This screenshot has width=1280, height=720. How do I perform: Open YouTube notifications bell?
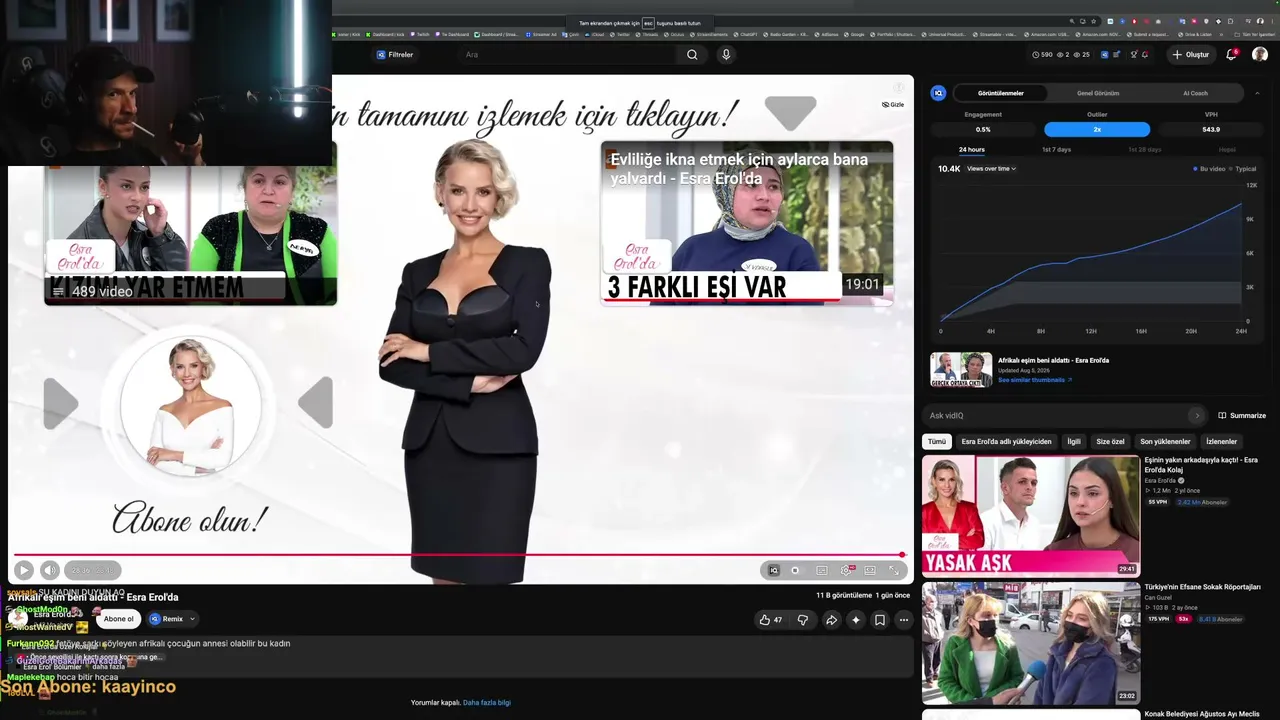point(1232,55)
